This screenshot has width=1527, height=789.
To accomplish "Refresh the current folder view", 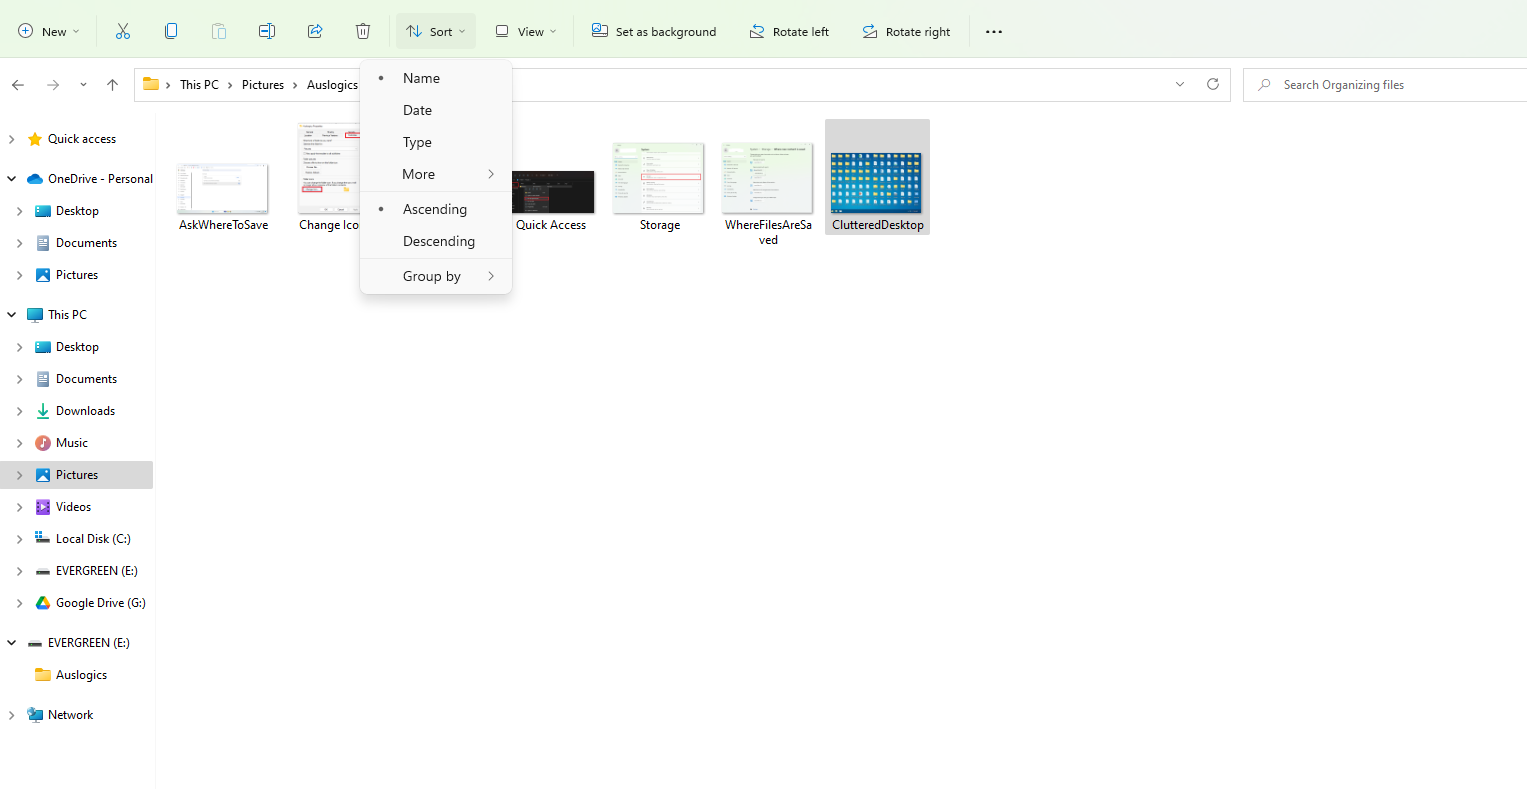I will pos(1213,85).
